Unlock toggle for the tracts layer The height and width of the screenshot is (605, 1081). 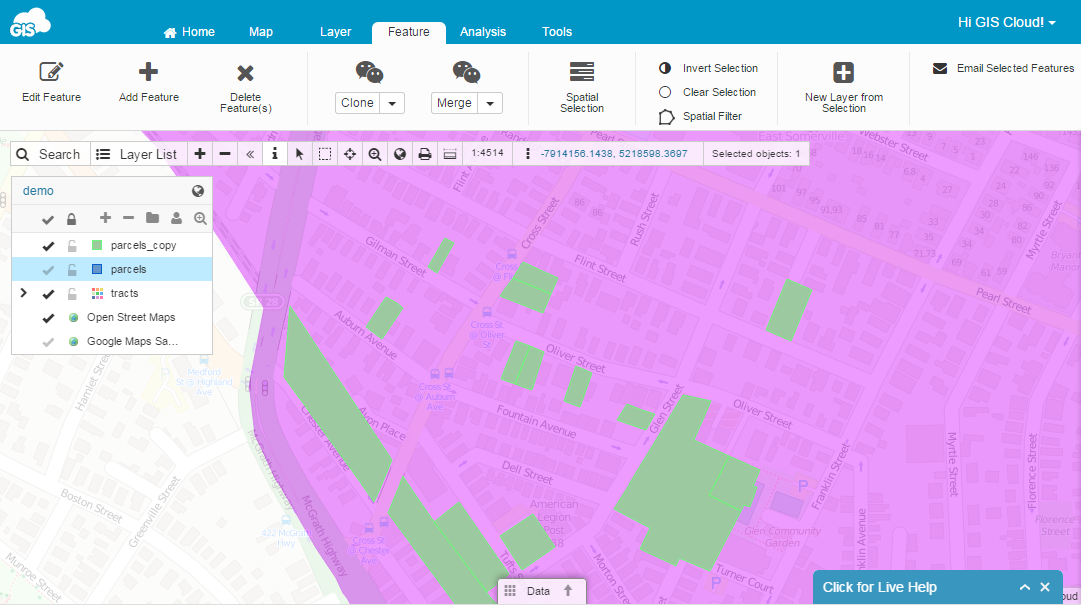71,294
